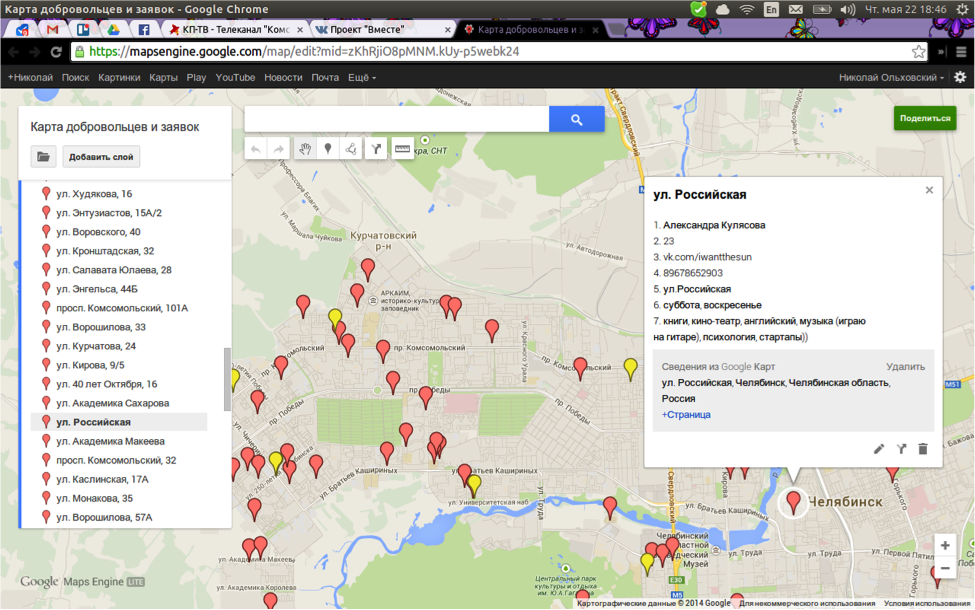Viewport: 975px width, 610px height.
Task: Edit marker with pencil icon
Action: [x=879, y=449]
